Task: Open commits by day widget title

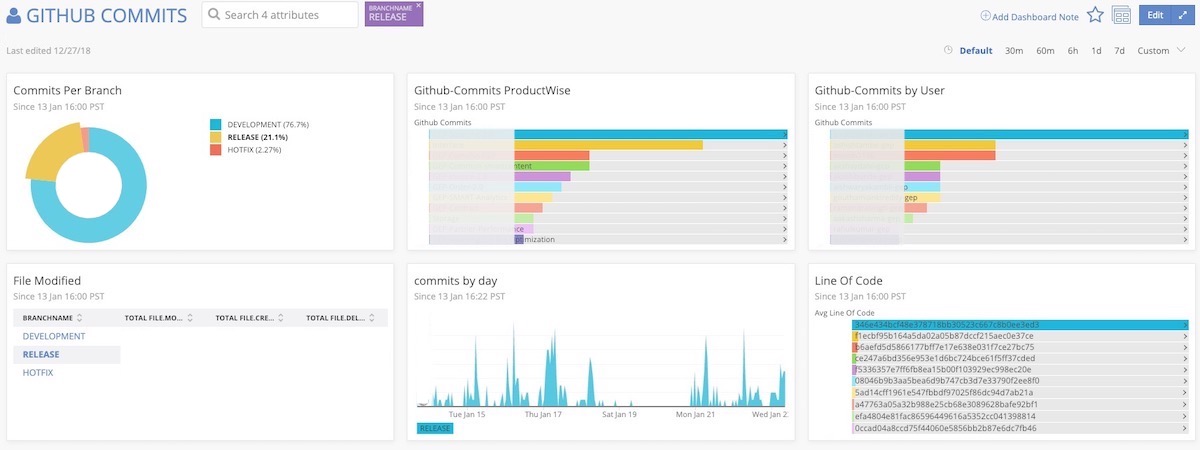Action: (455, 281)
